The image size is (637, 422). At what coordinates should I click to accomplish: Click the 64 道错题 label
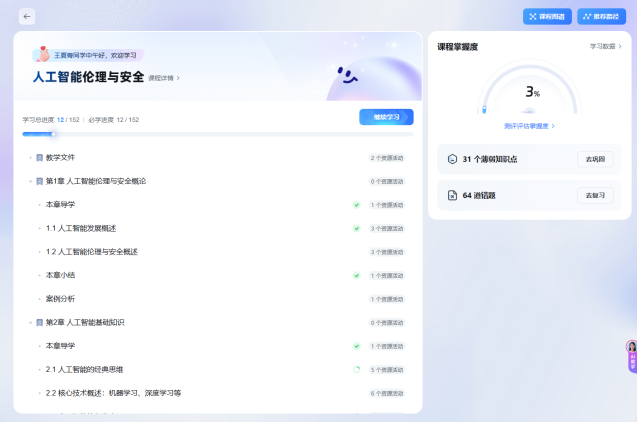479,195
